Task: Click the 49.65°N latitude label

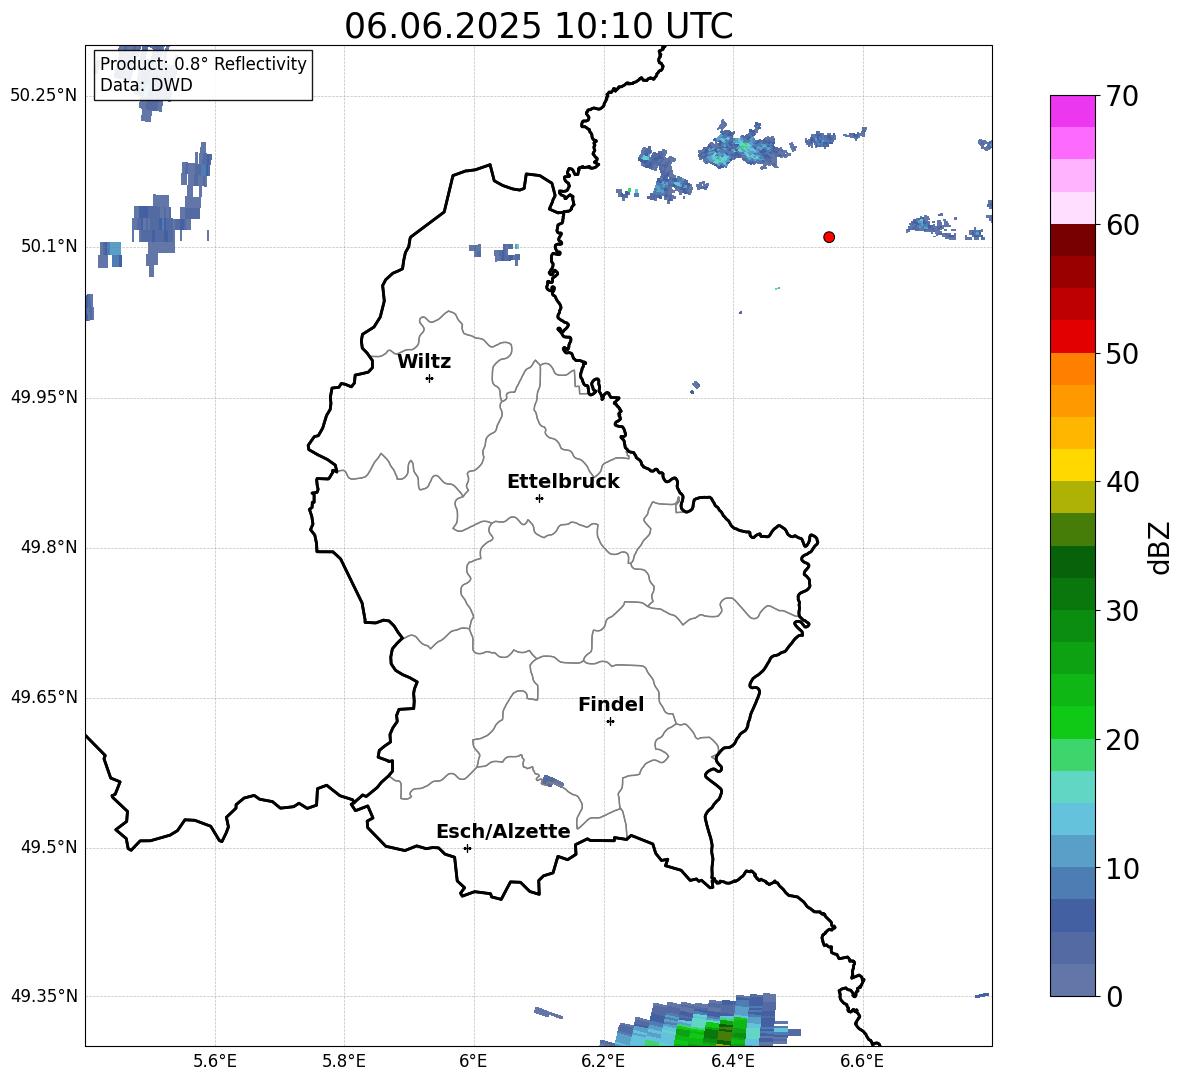Action: (44, 697)
